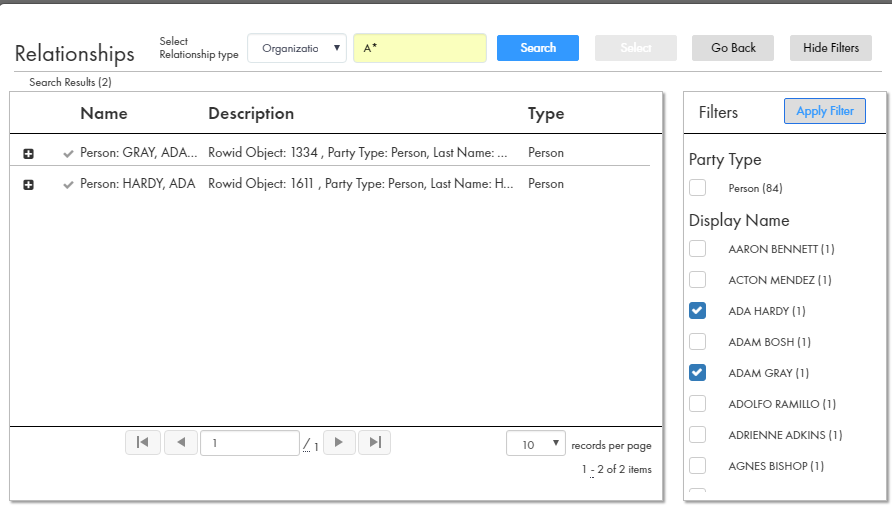Image resolution: width=892 pixels, height=525 pixels.
Task: Click the Person type cell in GRAY row
Action: point(546,152)
